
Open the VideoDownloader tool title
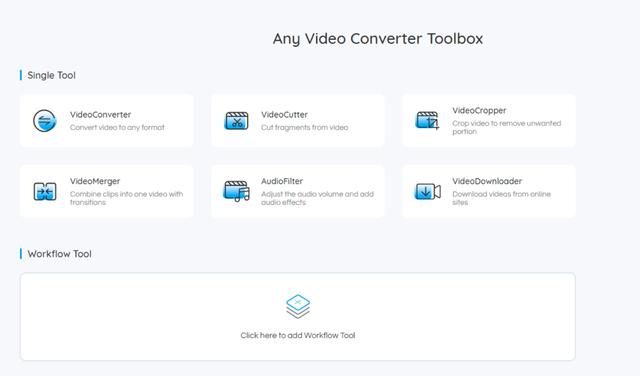[487, 181]
